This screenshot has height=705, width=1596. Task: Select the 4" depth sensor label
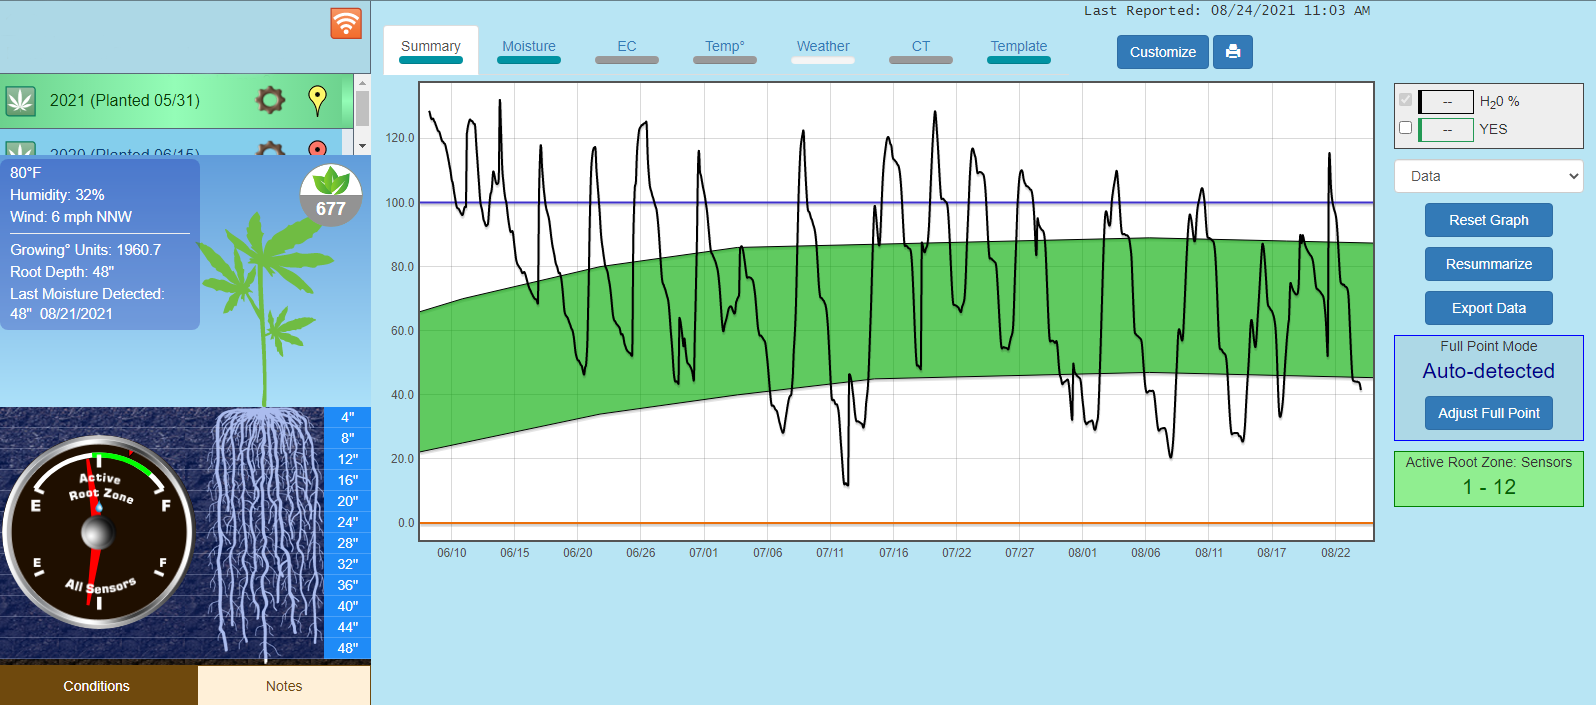click(348, 417)
